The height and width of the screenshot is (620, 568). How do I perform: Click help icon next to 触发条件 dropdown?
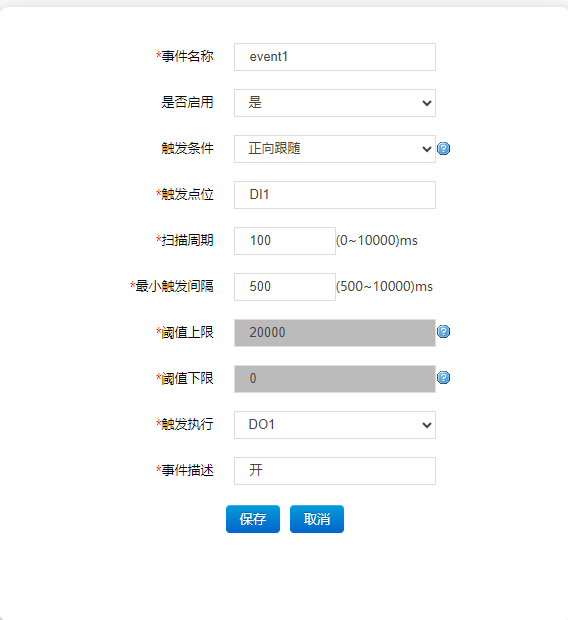pos(443,149)
